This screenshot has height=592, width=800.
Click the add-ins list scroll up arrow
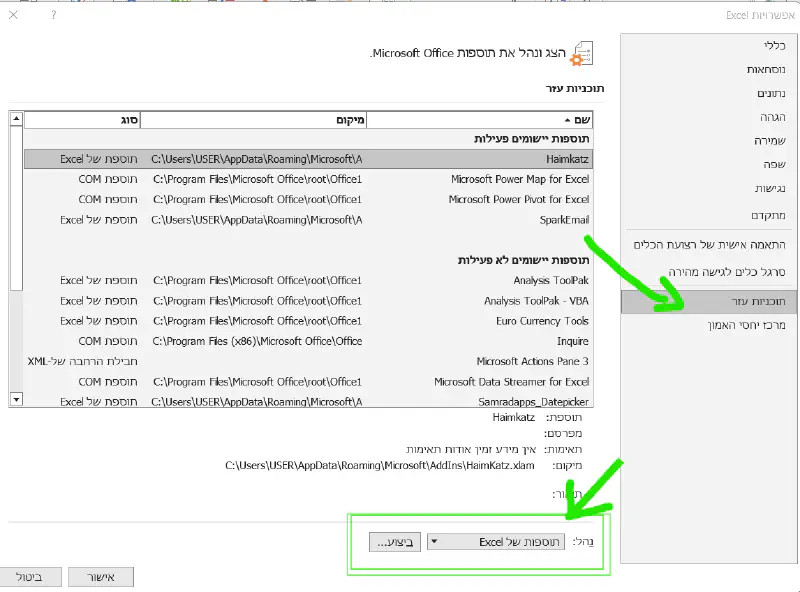(16, 118)
